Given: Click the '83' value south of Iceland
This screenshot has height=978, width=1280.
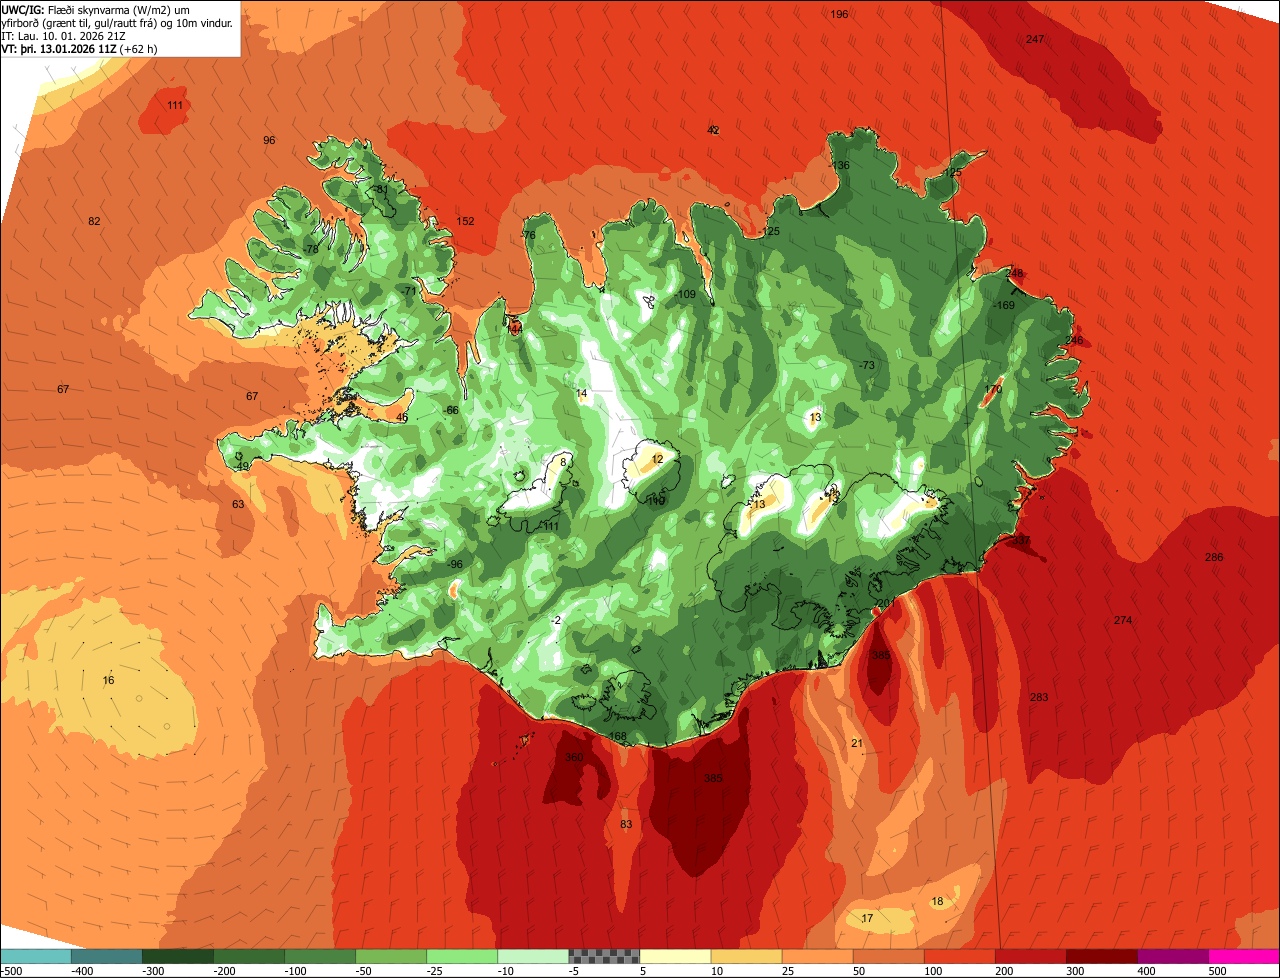Looking at the screenshot, I should (x=626, y=824).
